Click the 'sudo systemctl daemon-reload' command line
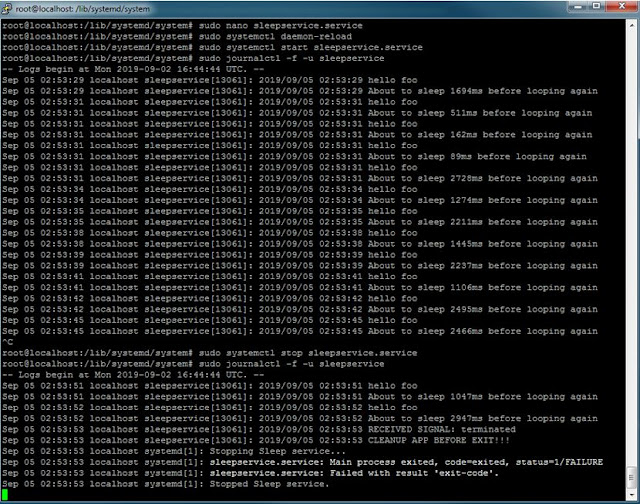 click(177, 36)
